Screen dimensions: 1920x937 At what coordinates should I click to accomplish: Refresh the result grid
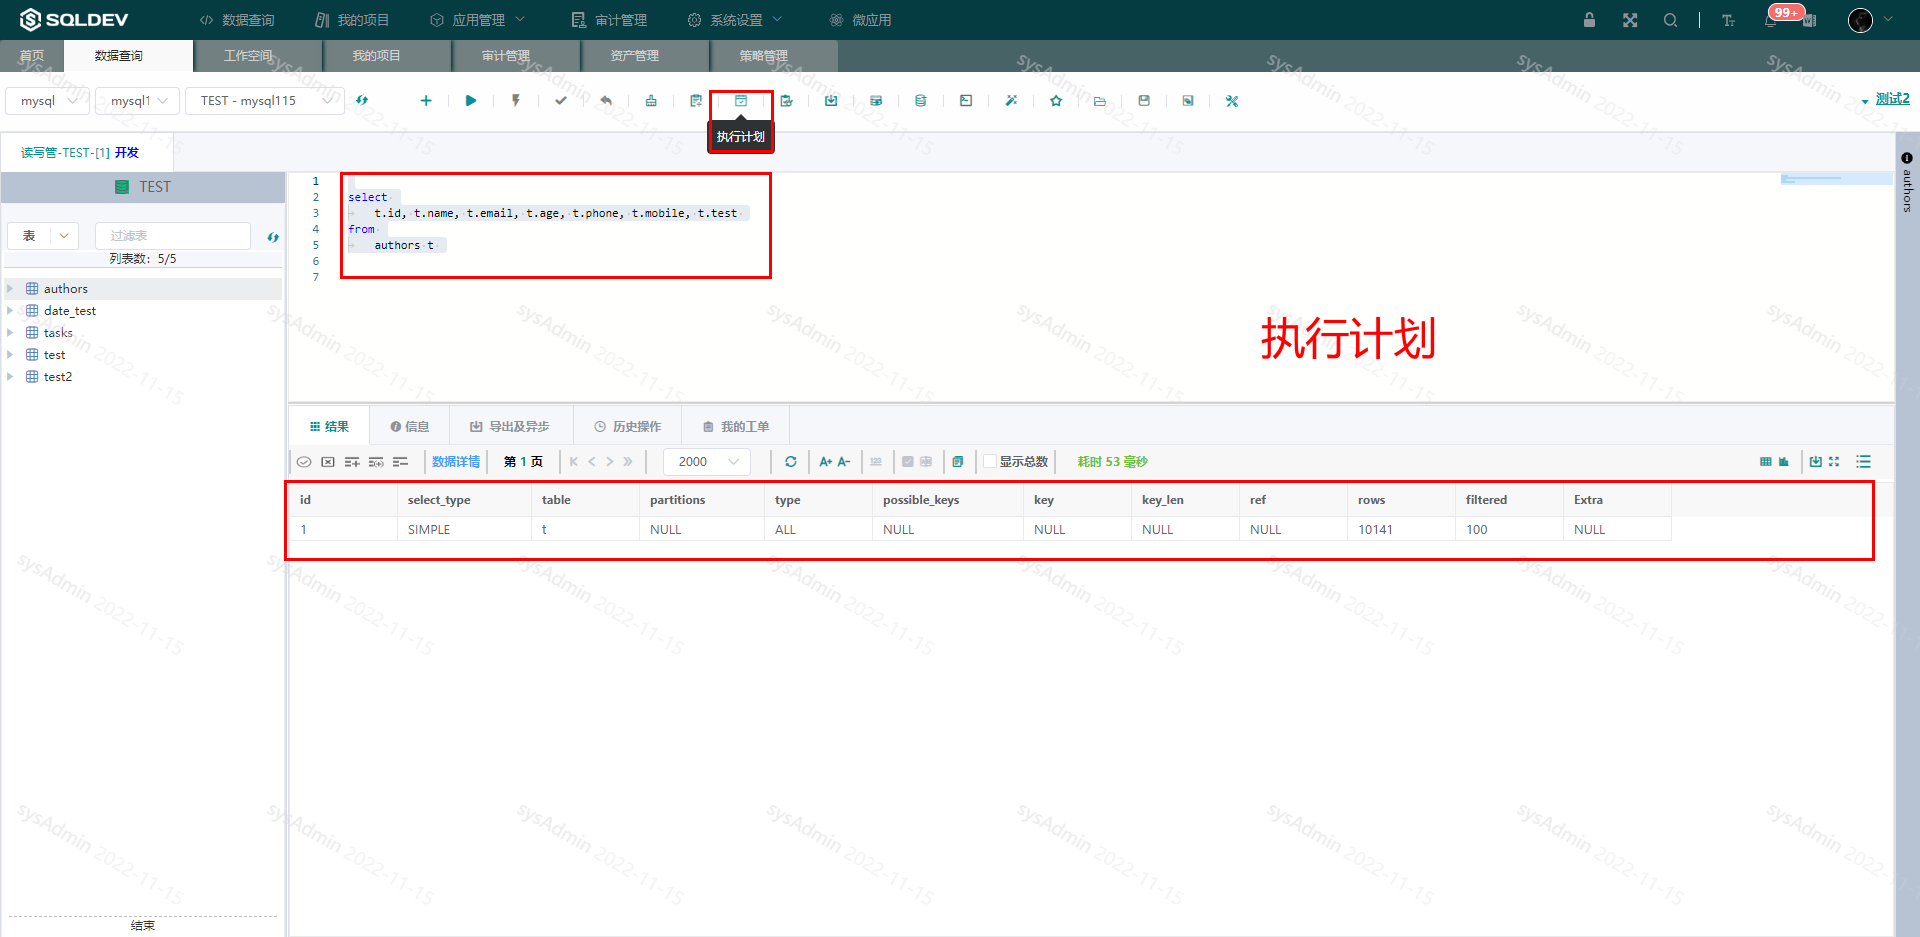(791, 462)
